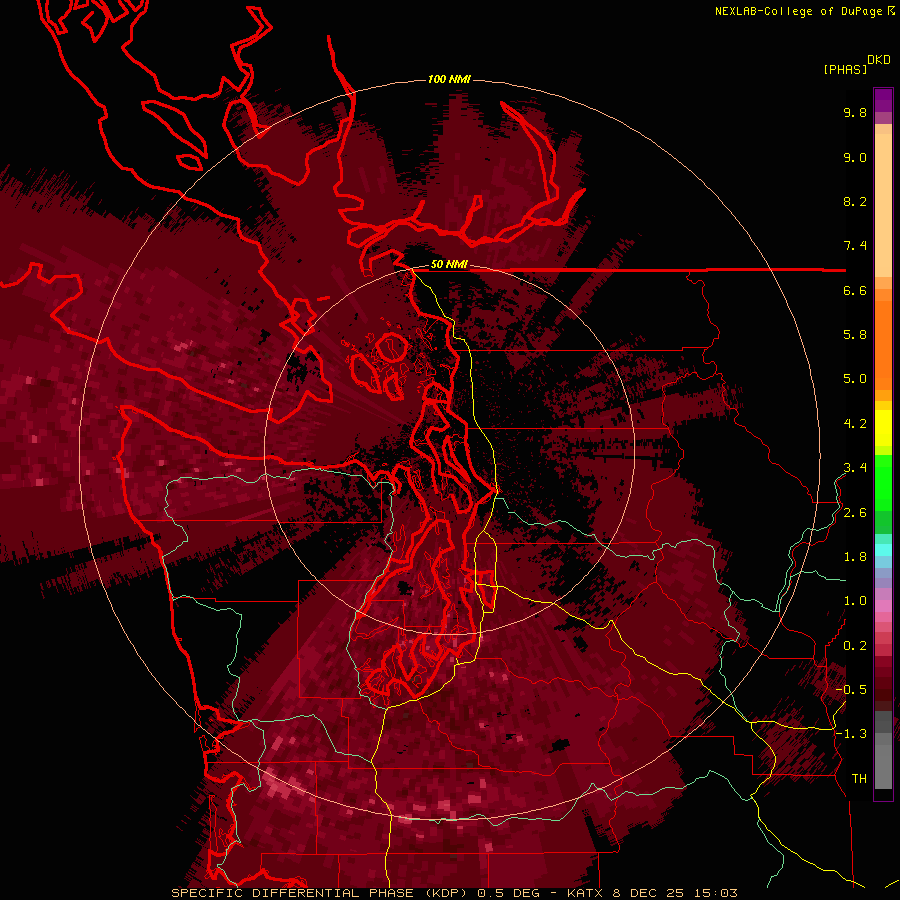Click the 5.0 legend value
The width and height of the screenshot is (900, 900).
855,379
